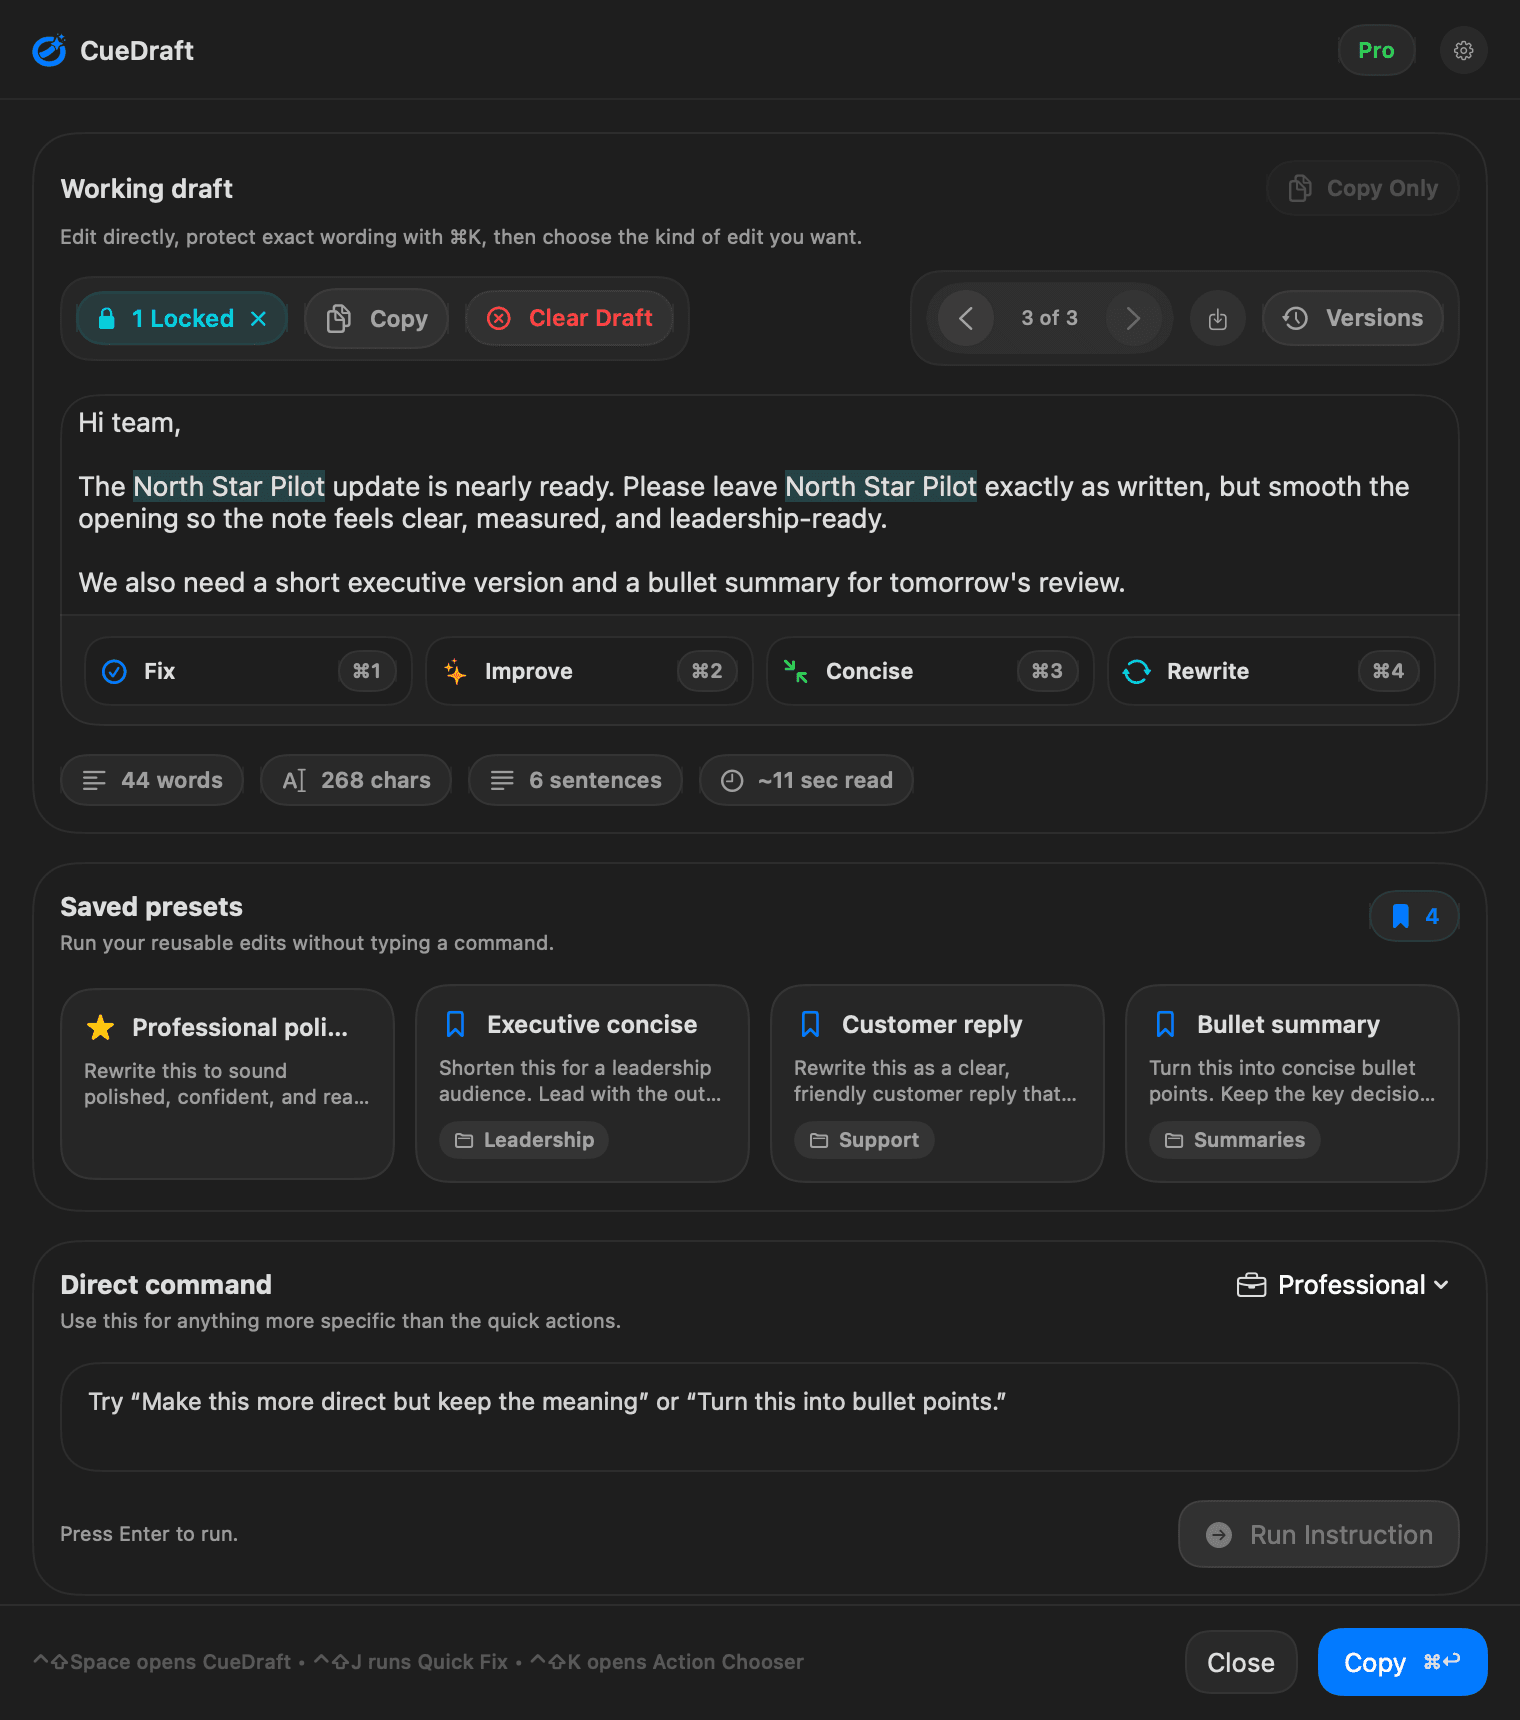Apply the Concise shrink action
Viewport: 1520px width, 1720px height.
coord(929,671)
